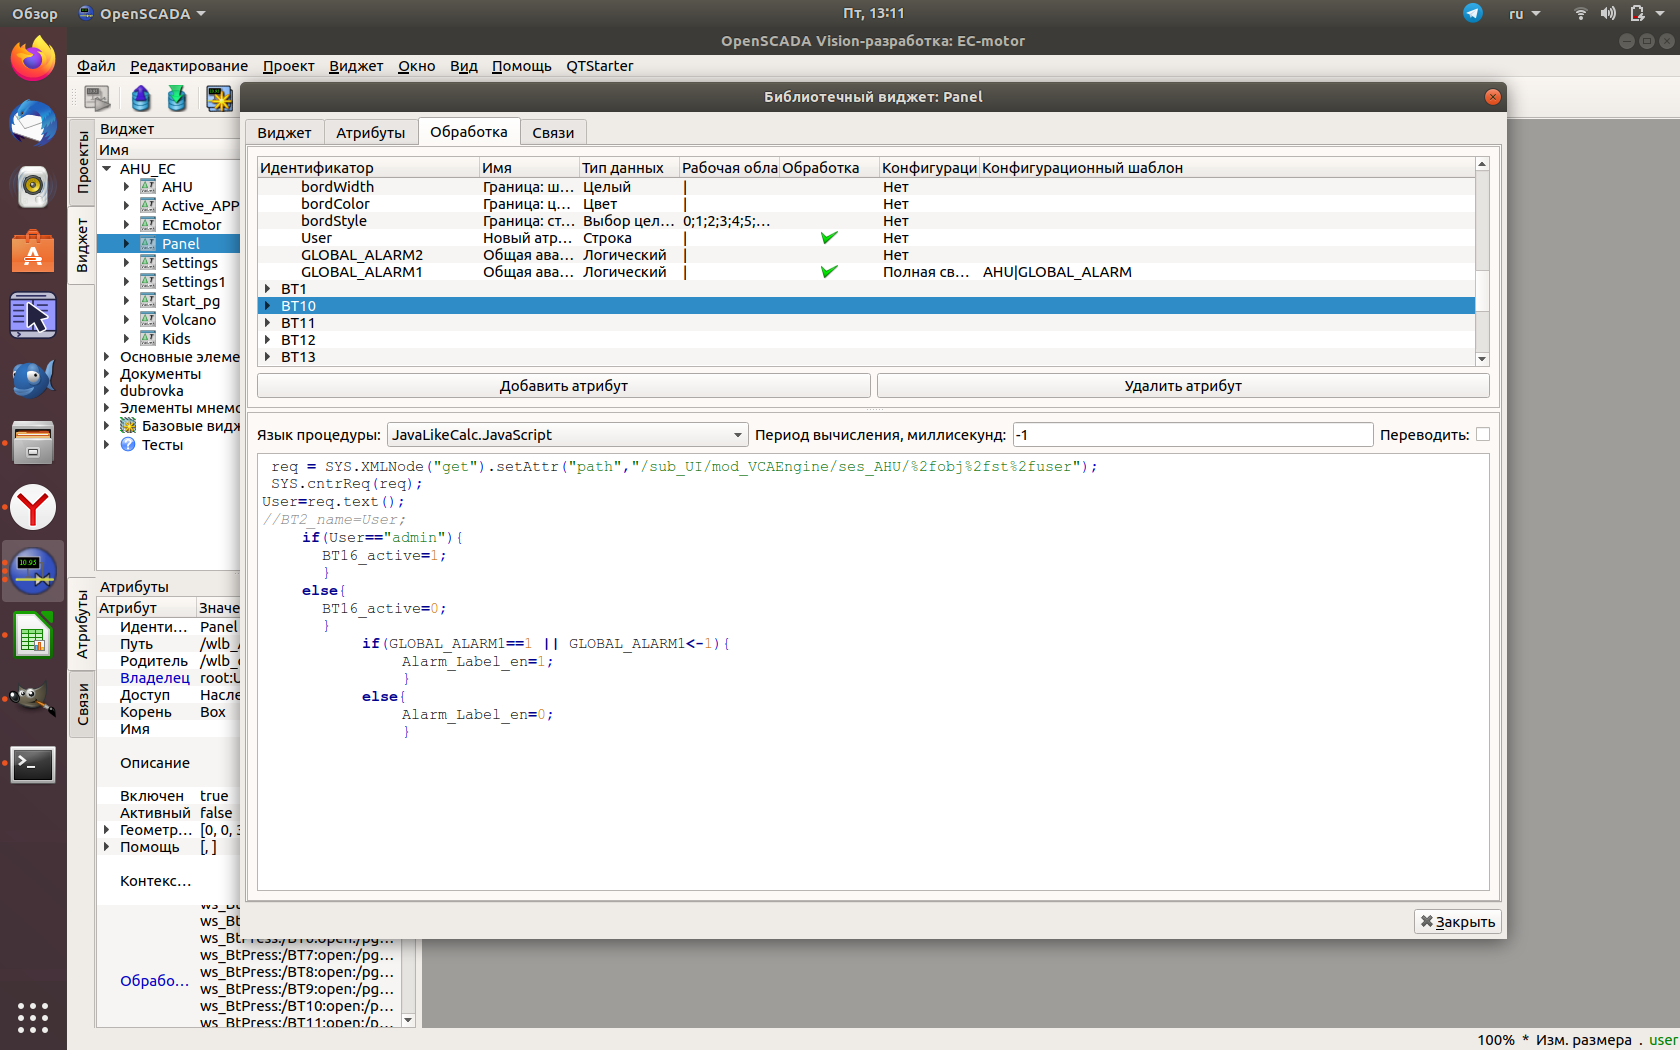
Task: Open the Telegram tray icon
Action: [1472, 13]
